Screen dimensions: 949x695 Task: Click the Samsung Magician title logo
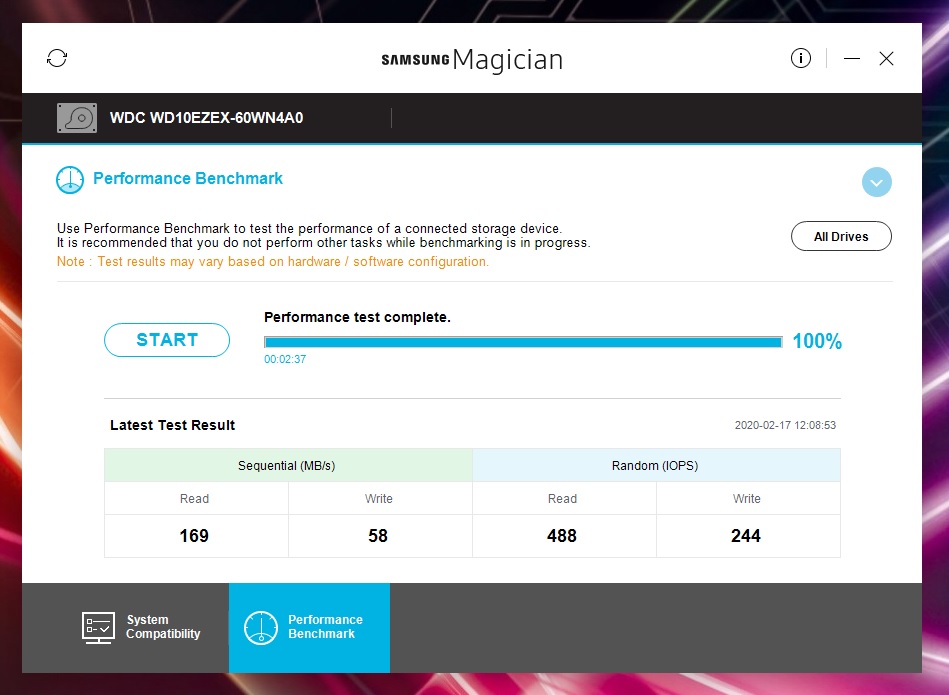click(x=472, y=59)
